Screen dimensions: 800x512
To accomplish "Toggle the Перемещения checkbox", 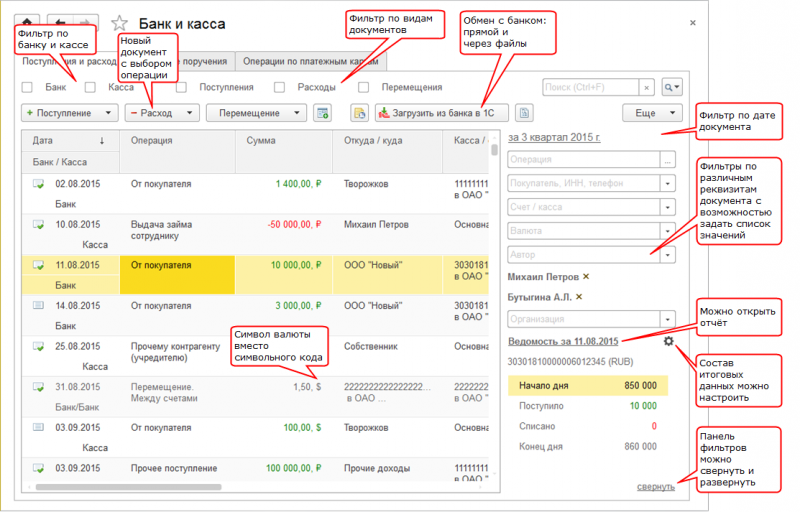I will click(364, 88).
